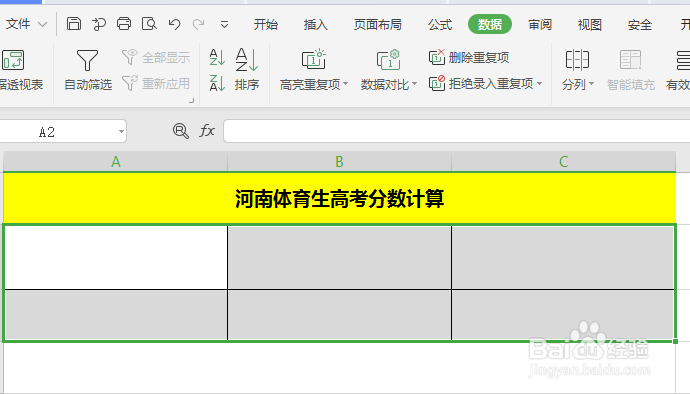Click the print icon
This screenshot has height=394, width=690.
(x=124, y=24)
